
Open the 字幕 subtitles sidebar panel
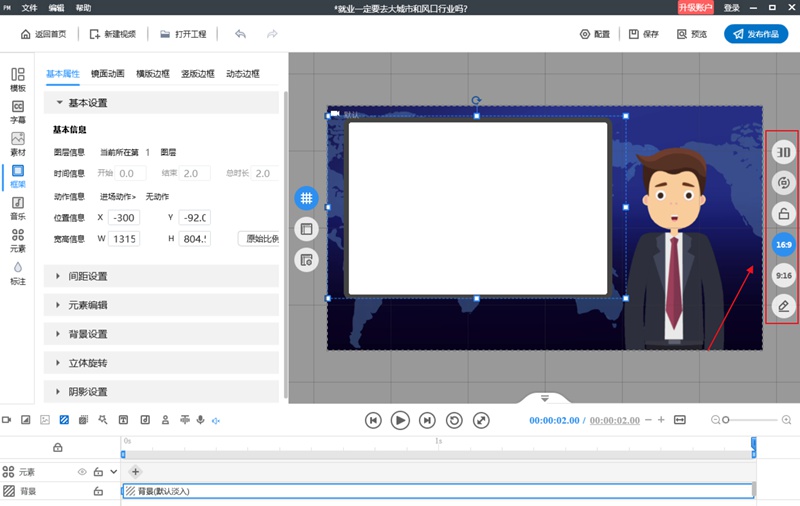tap(18, 112)
